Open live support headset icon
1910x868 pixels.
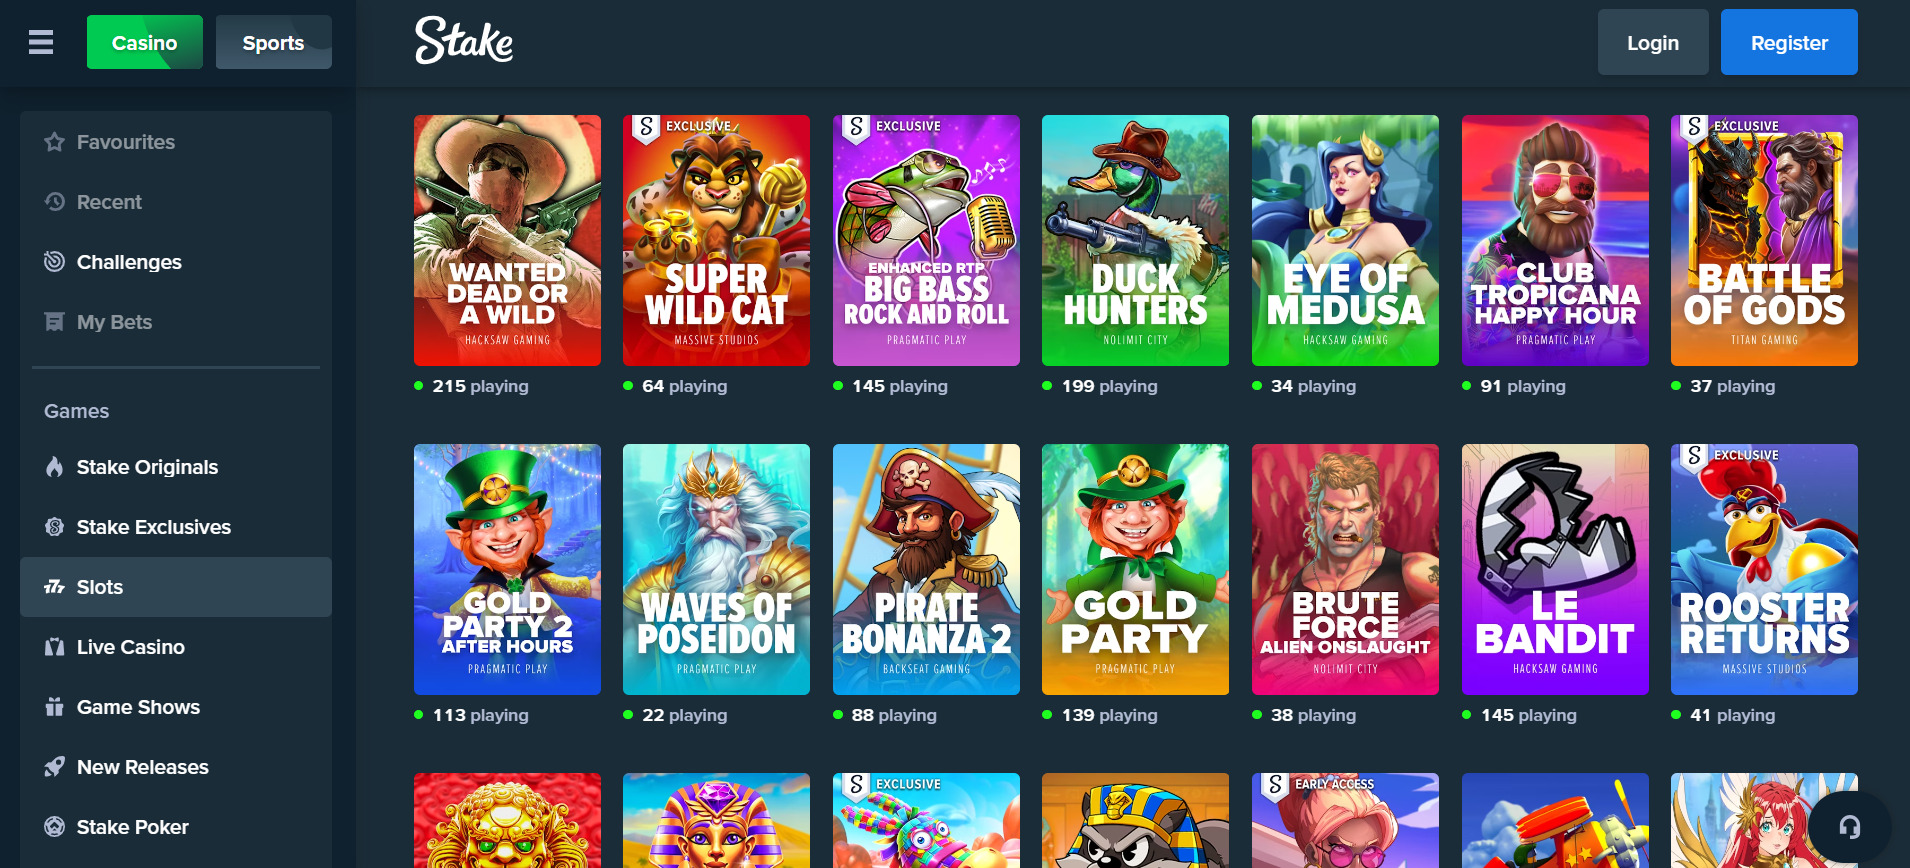[x=1849, y=827]
